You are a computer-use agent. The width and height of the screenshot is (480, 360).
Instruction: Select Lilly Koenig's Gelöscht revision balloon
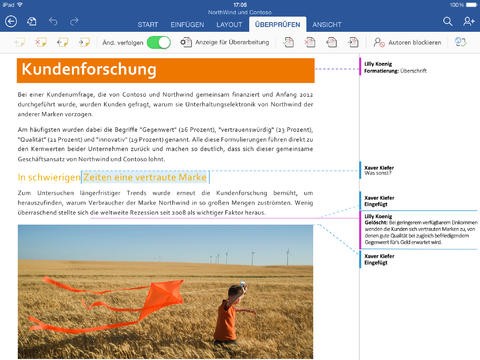[x=419, y=230]
